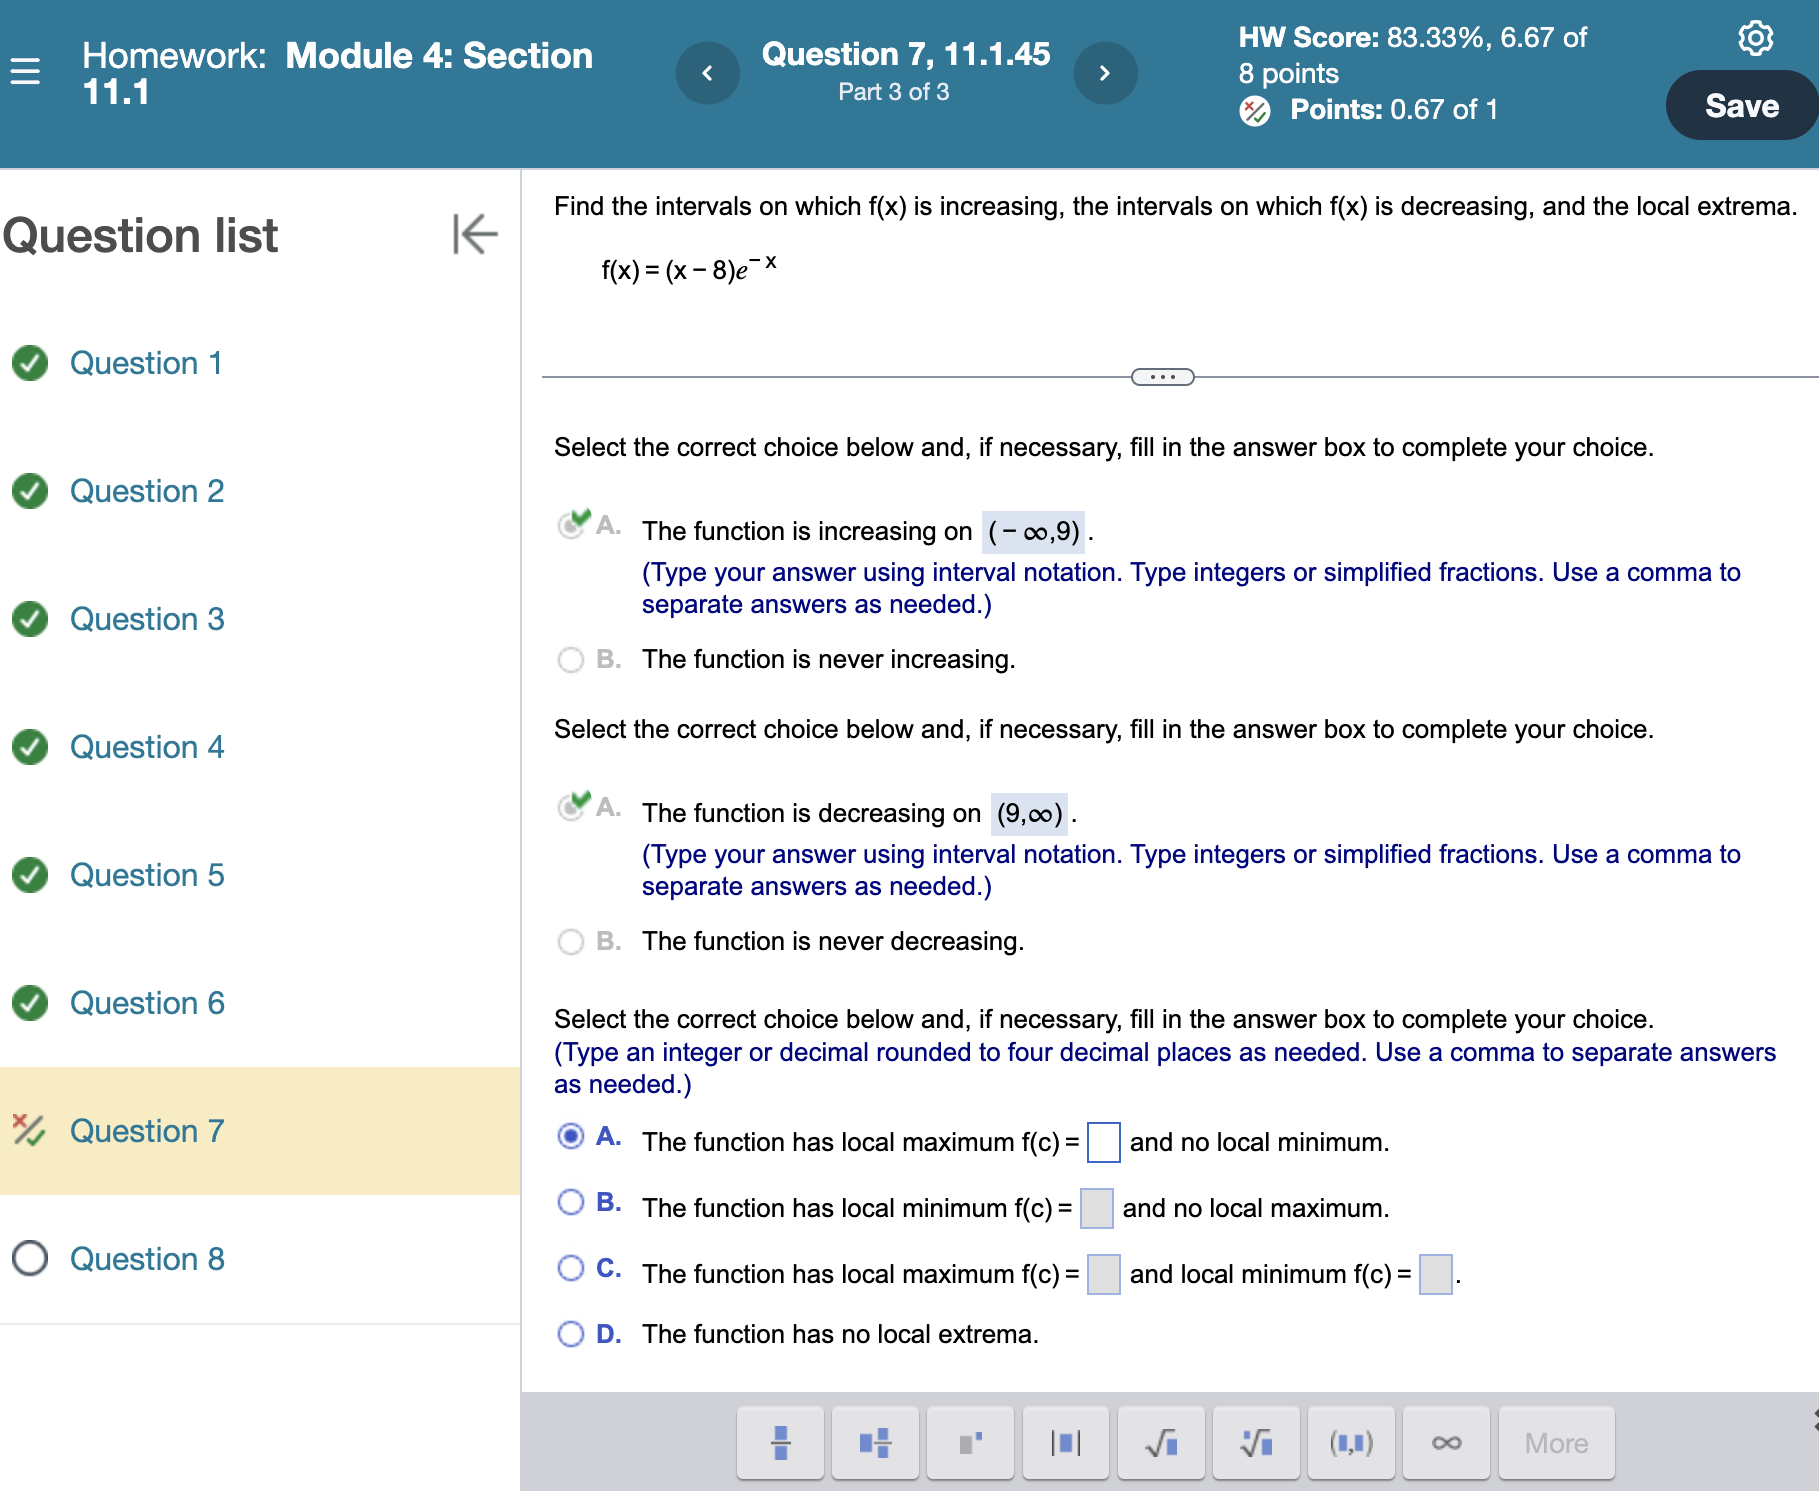Click the Question 7 partial credit icon
The image size is (1819, 1491).
coord(29,1130)
